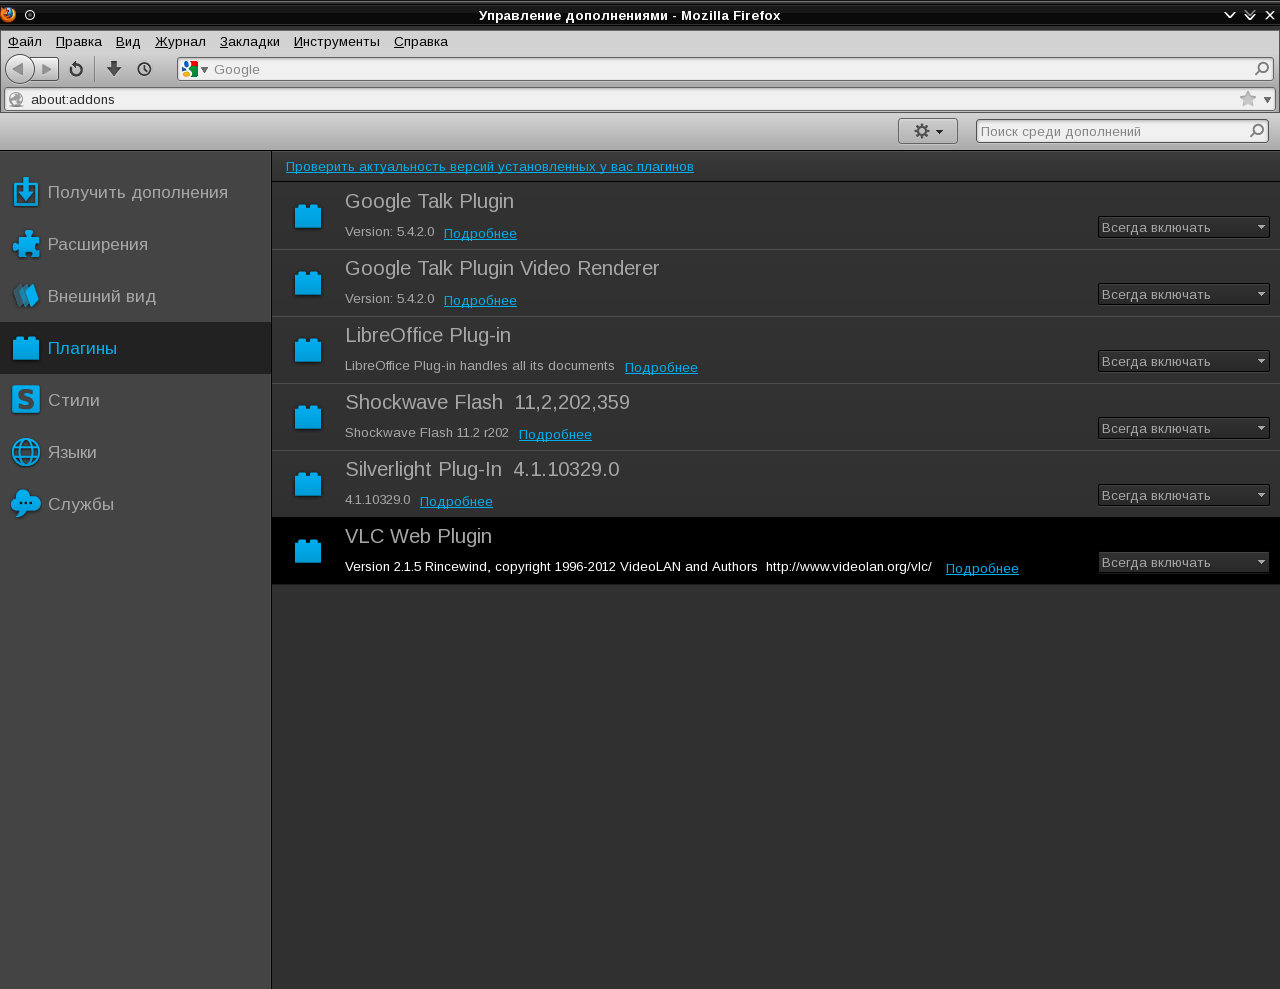Reload the current page
1280x989 pixels.
tap(76, 69)
